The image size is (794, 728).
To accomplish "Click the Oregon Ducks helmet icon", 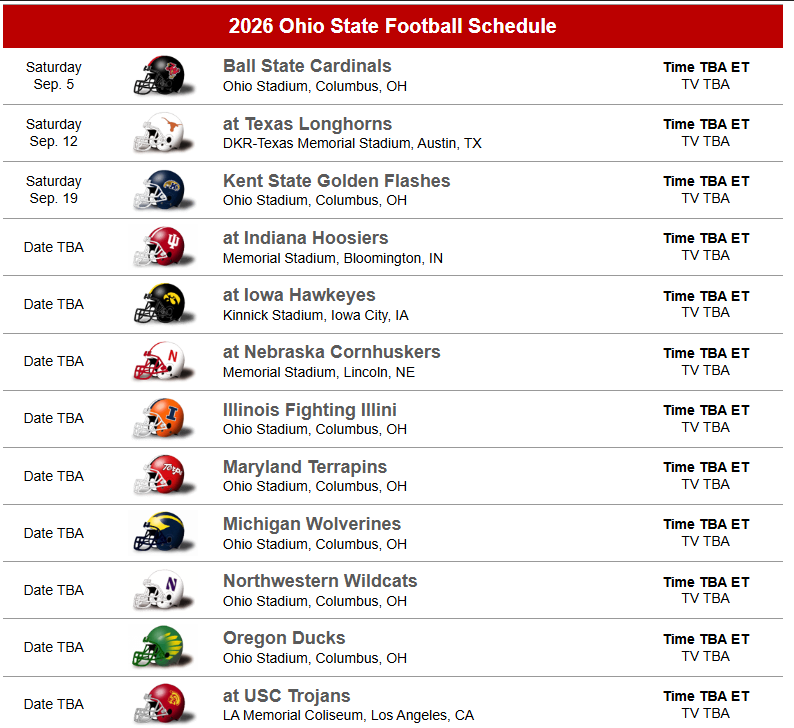I will coord(158,647).
